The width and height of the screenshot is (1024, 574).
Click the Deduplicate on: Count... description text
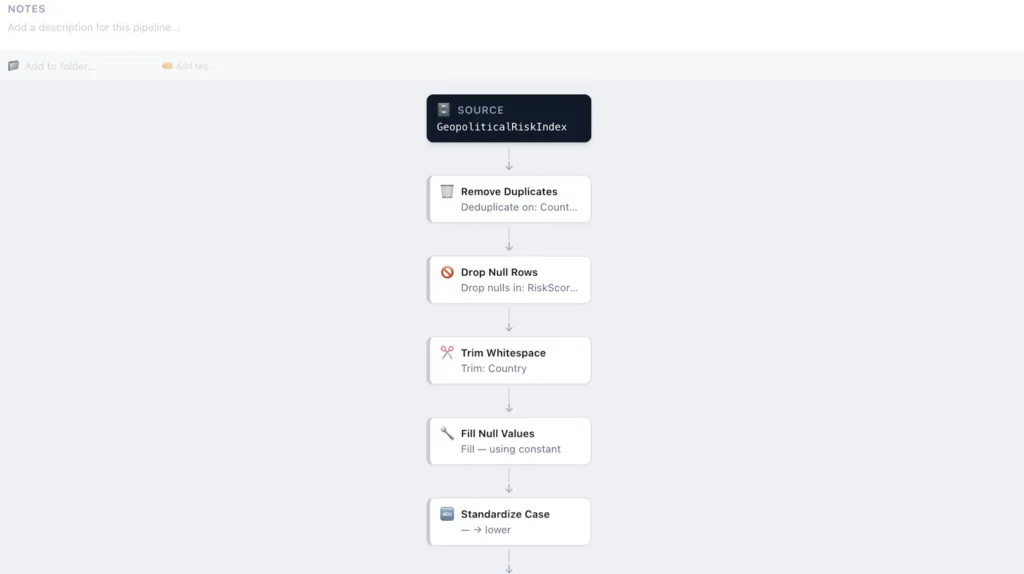point(519,208)
